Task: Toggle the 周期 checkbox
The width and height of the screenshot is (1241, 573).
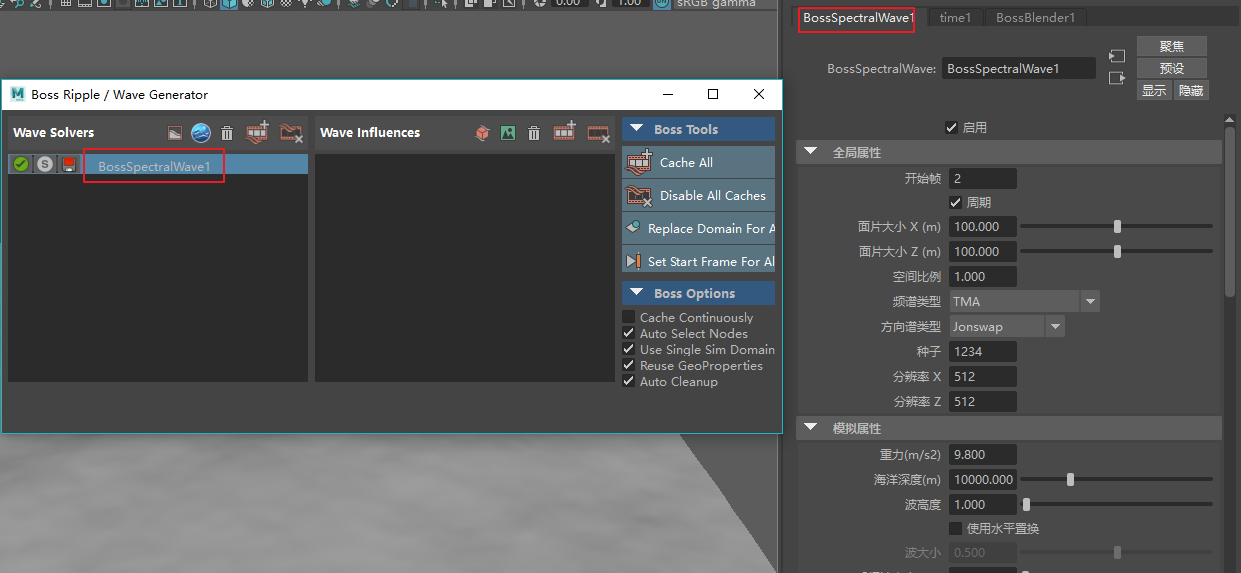Action: coord(955,202)
